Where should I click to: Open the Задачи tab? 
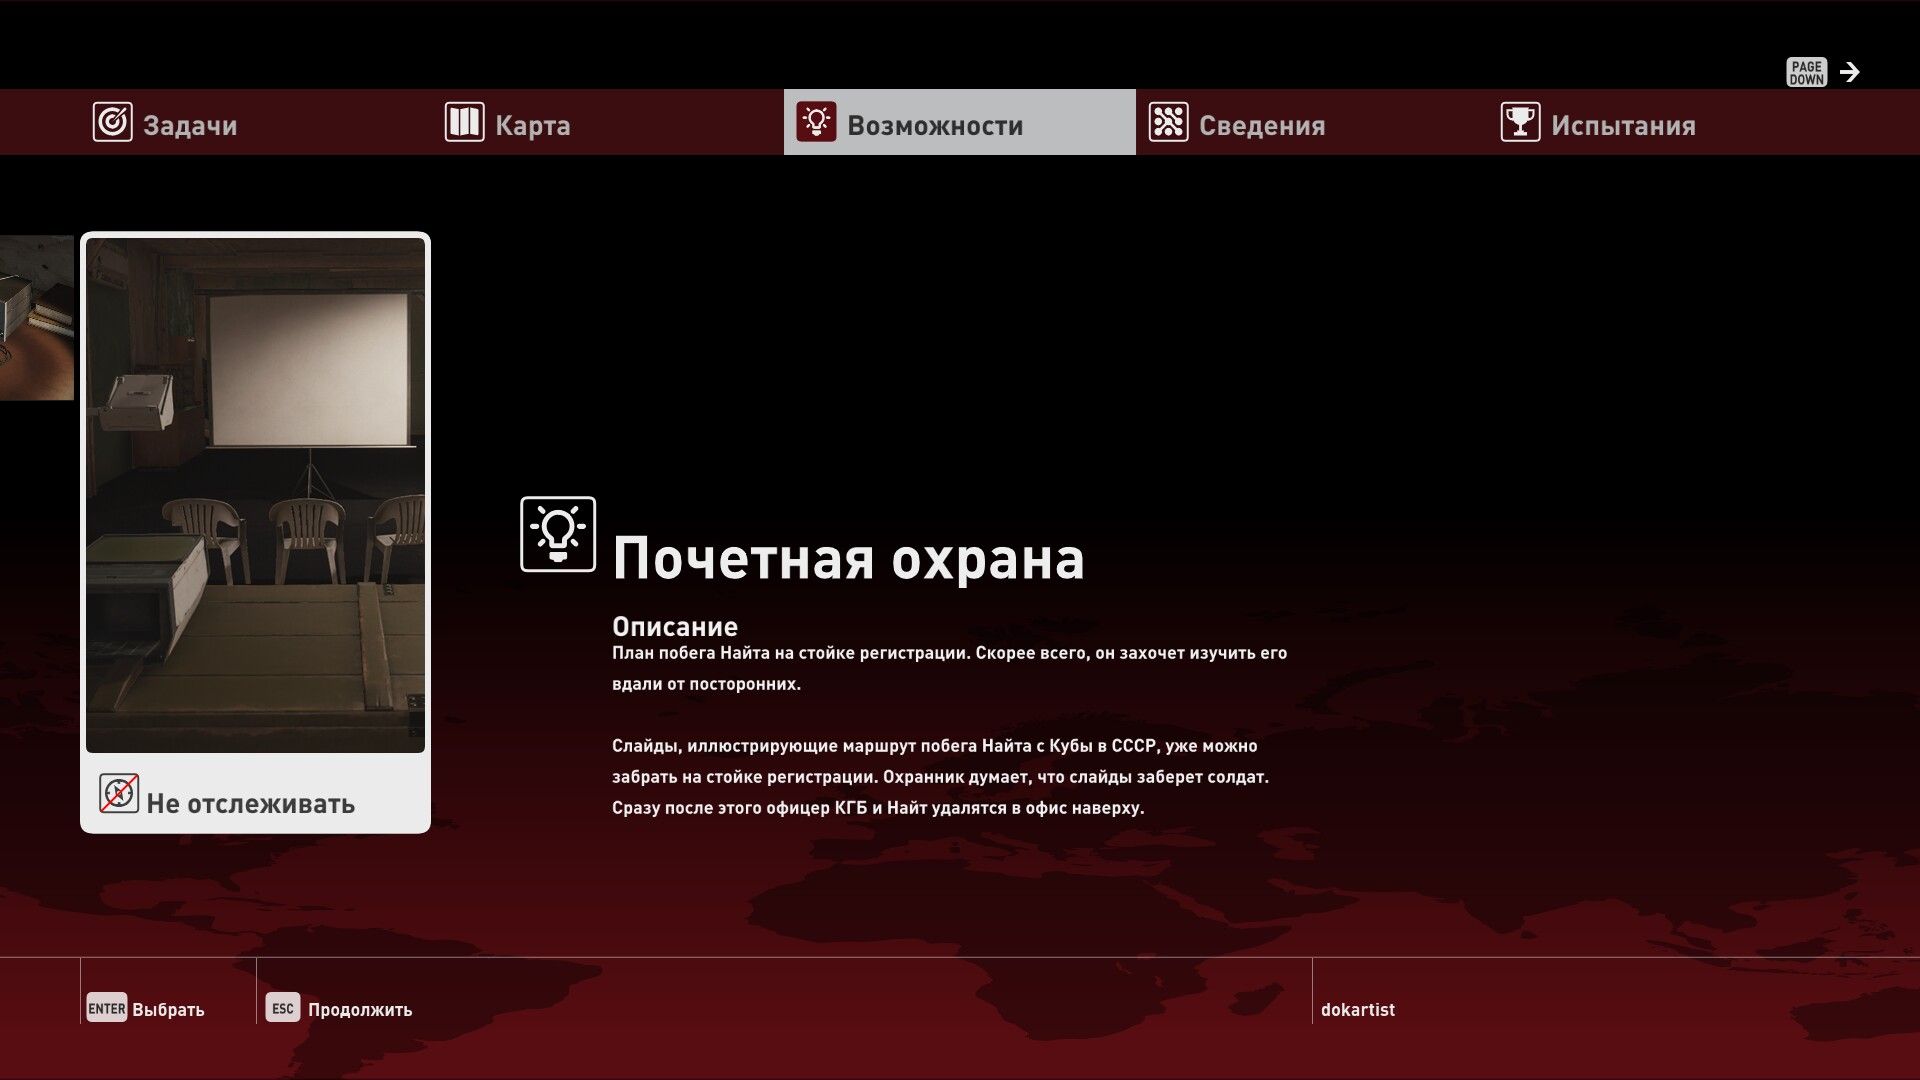click(x=190, y=125)
